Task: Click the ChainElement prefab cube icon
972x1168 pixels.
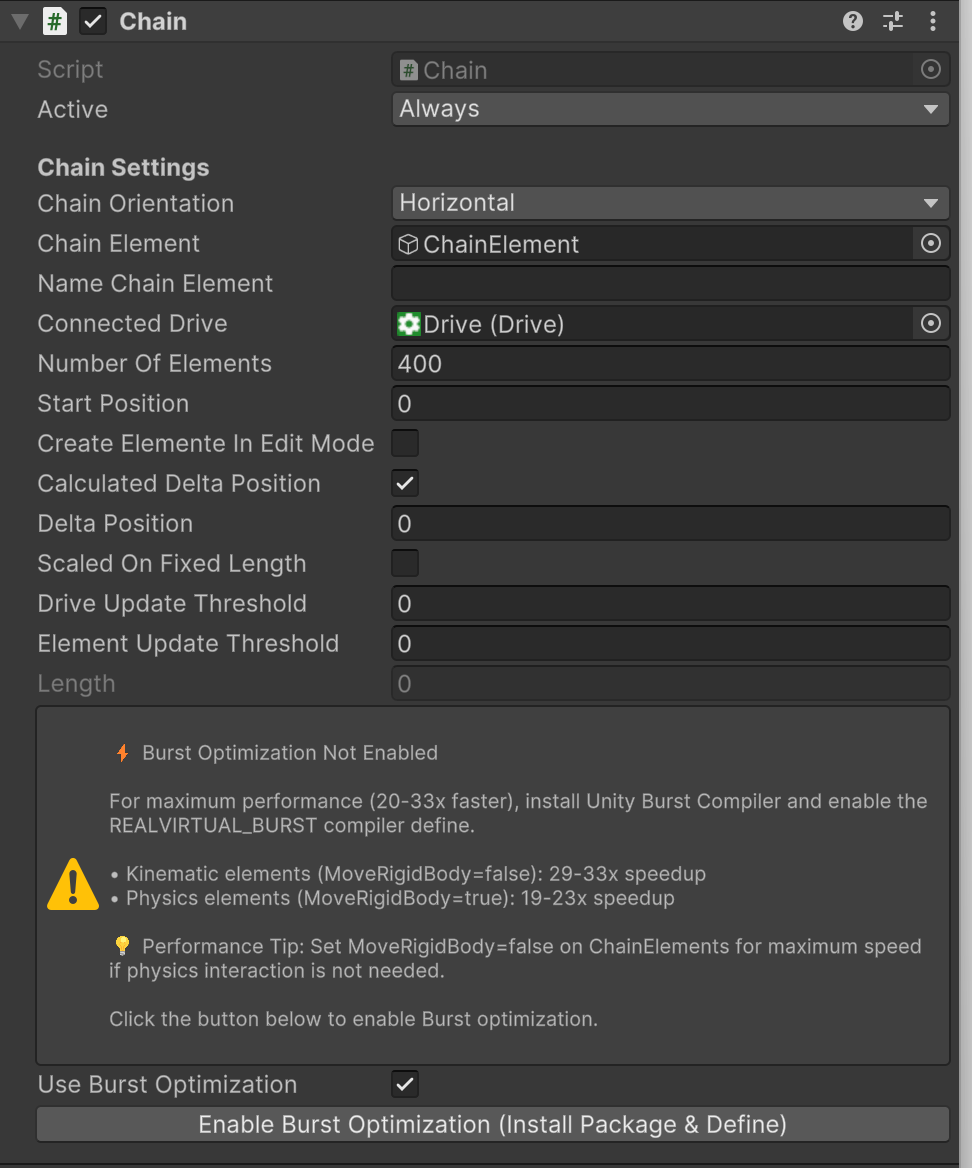Action: click(408, 244)
